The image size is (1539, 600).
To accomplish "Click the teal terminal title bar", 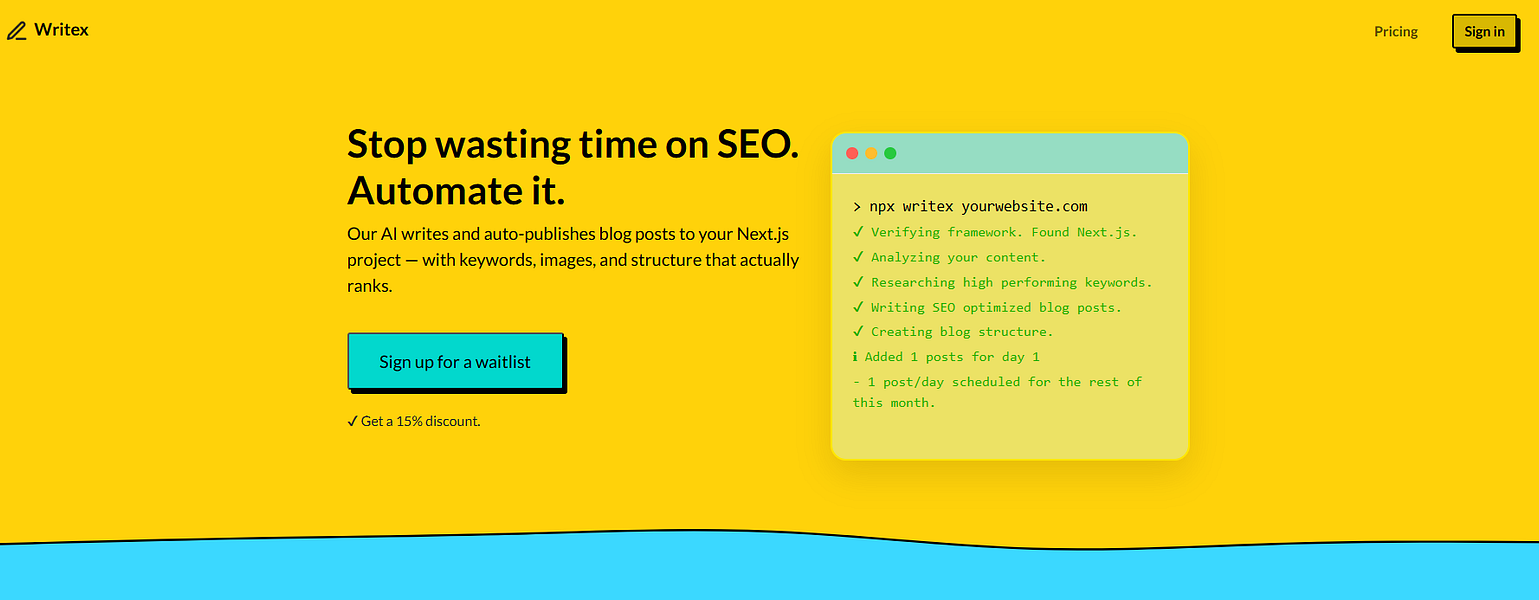I will [1030, 153].
